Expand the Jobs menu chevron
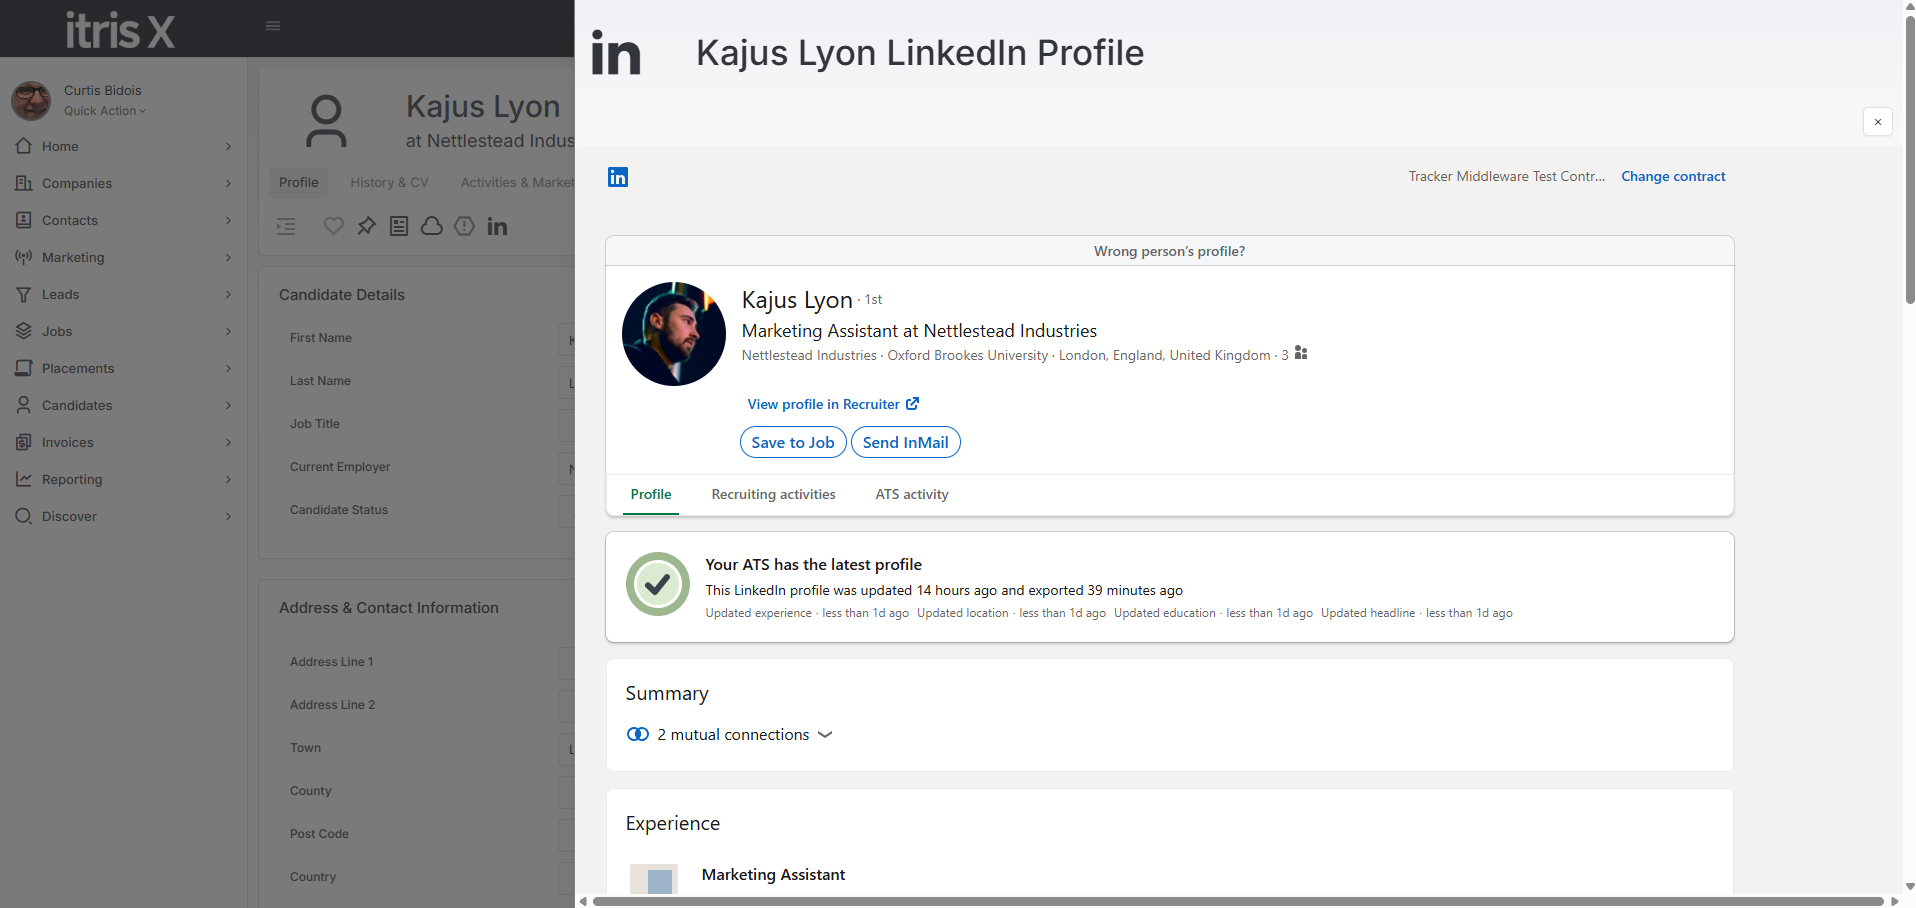 (x=228, y=332)
